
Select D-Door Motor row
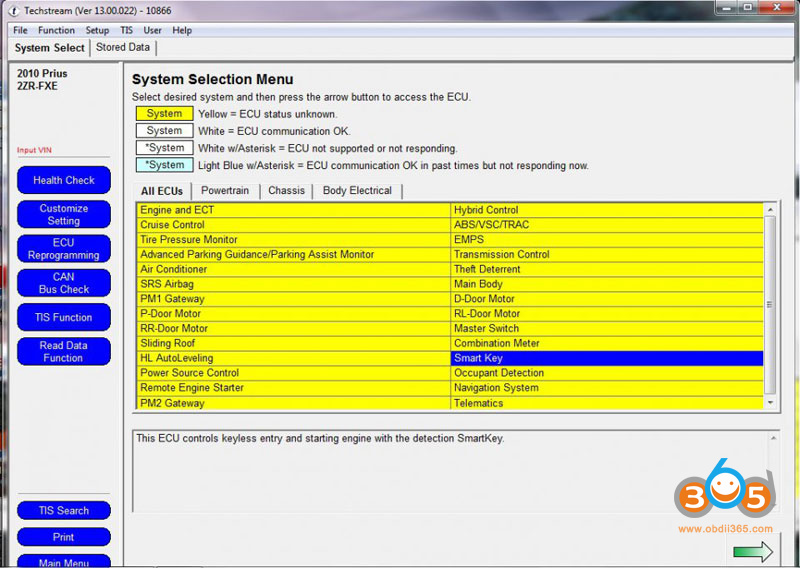(607, 299)
